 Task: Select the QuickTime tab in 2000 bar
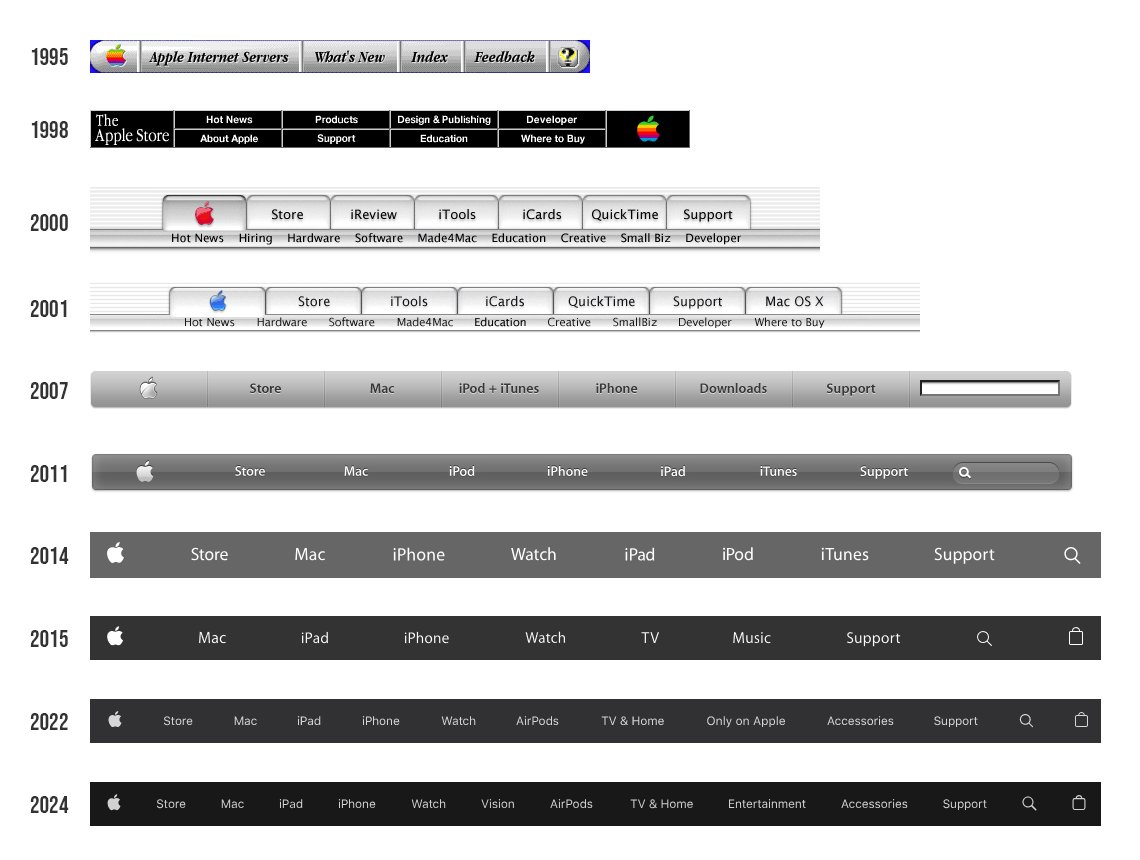(625, 214)
